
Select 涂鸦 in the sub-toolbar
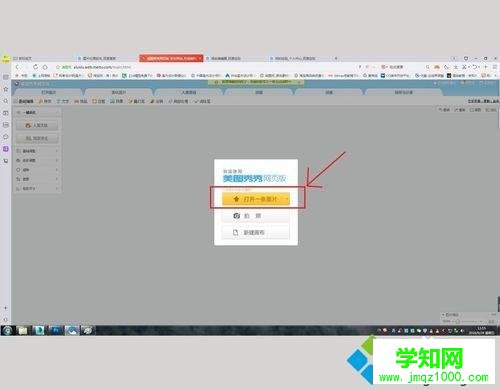[157, 101]
